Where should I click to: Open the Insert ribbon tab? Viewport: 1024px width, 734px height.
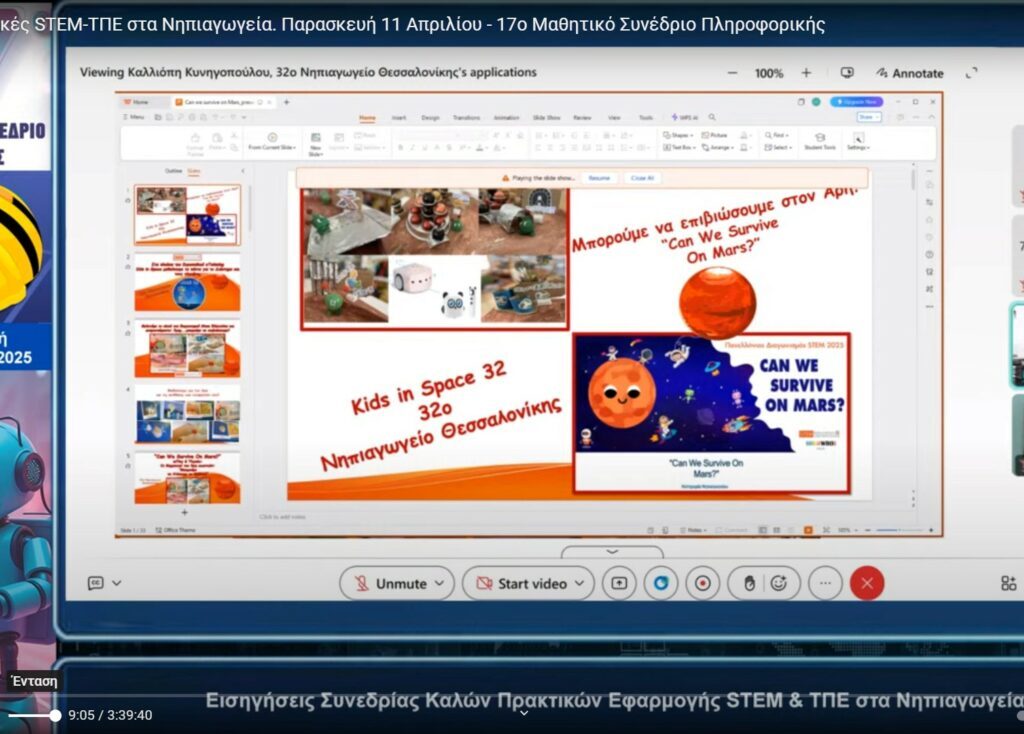pyautogui.click(x=399, y=118)
